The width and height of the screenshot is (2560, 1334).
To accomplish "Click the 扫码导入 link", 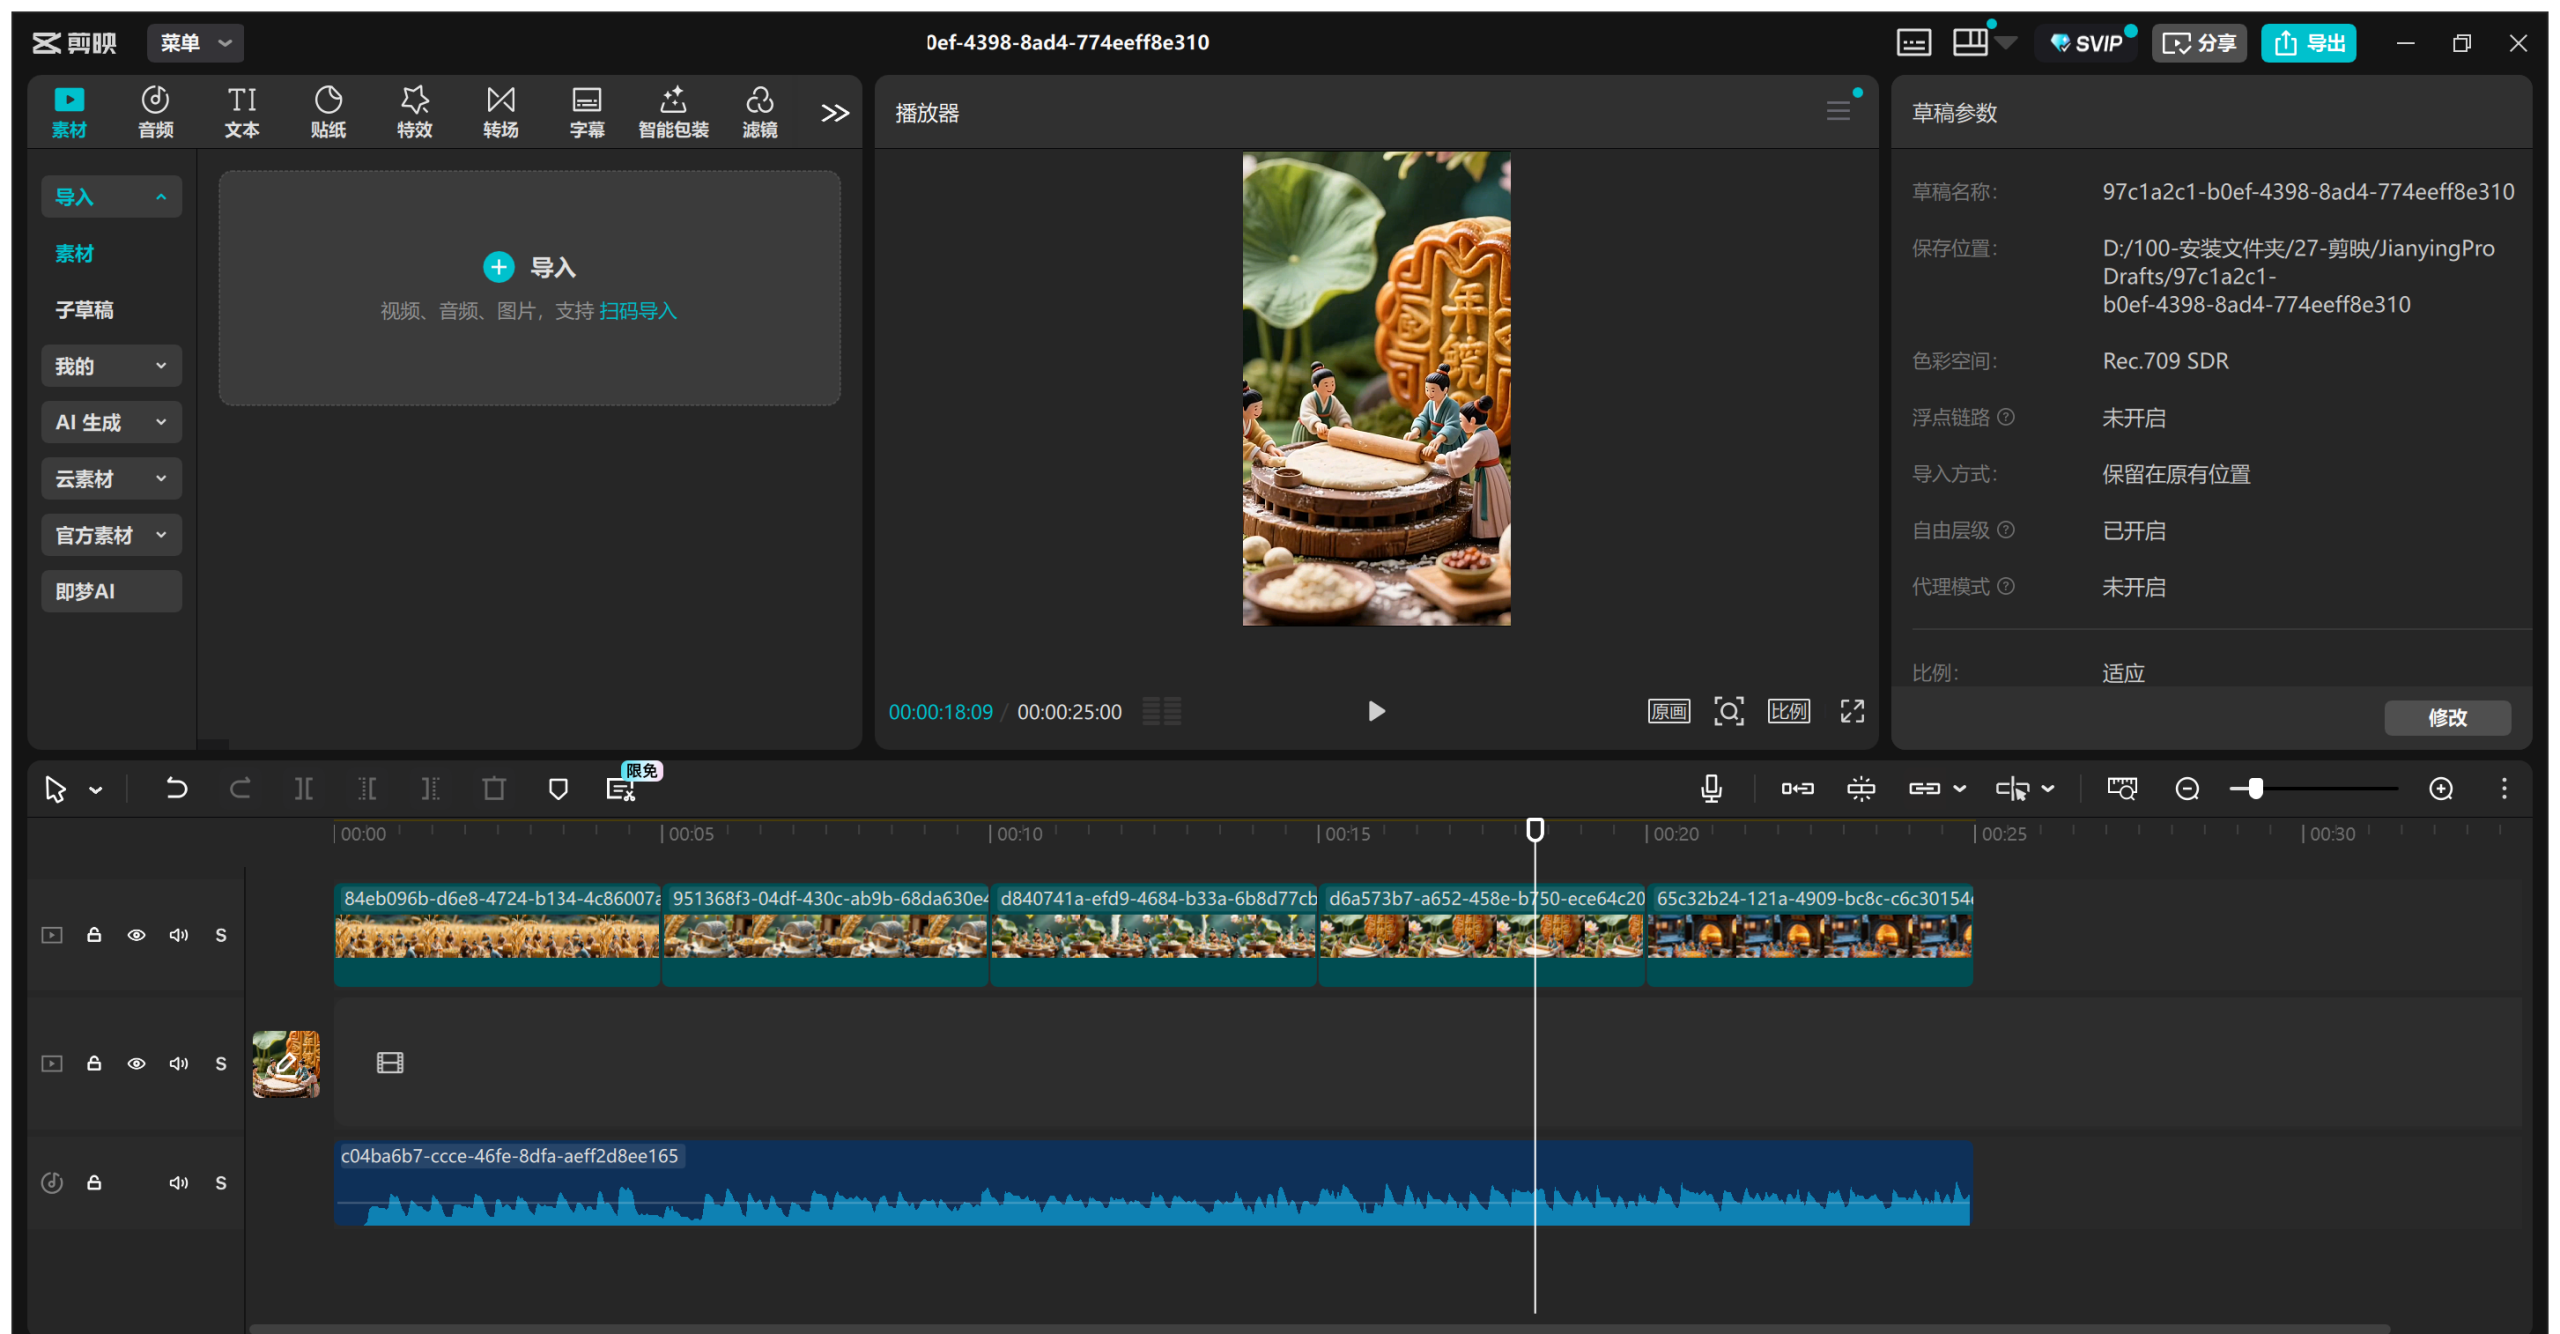I will [x=638, y=311].
